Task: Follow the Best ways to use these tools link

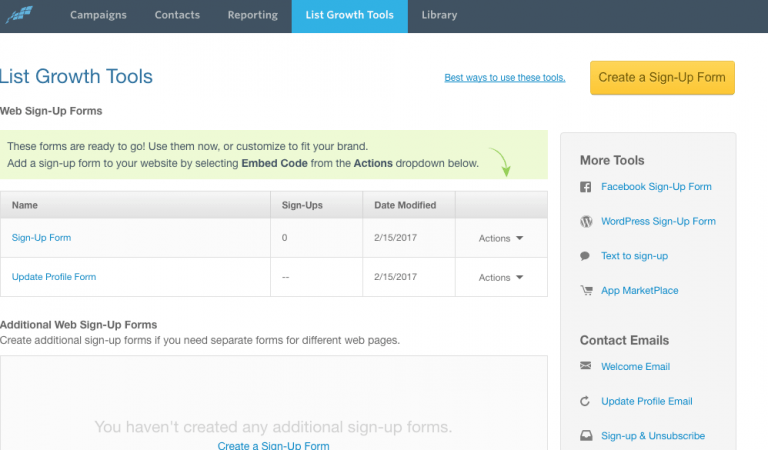Action: [504, 78]
